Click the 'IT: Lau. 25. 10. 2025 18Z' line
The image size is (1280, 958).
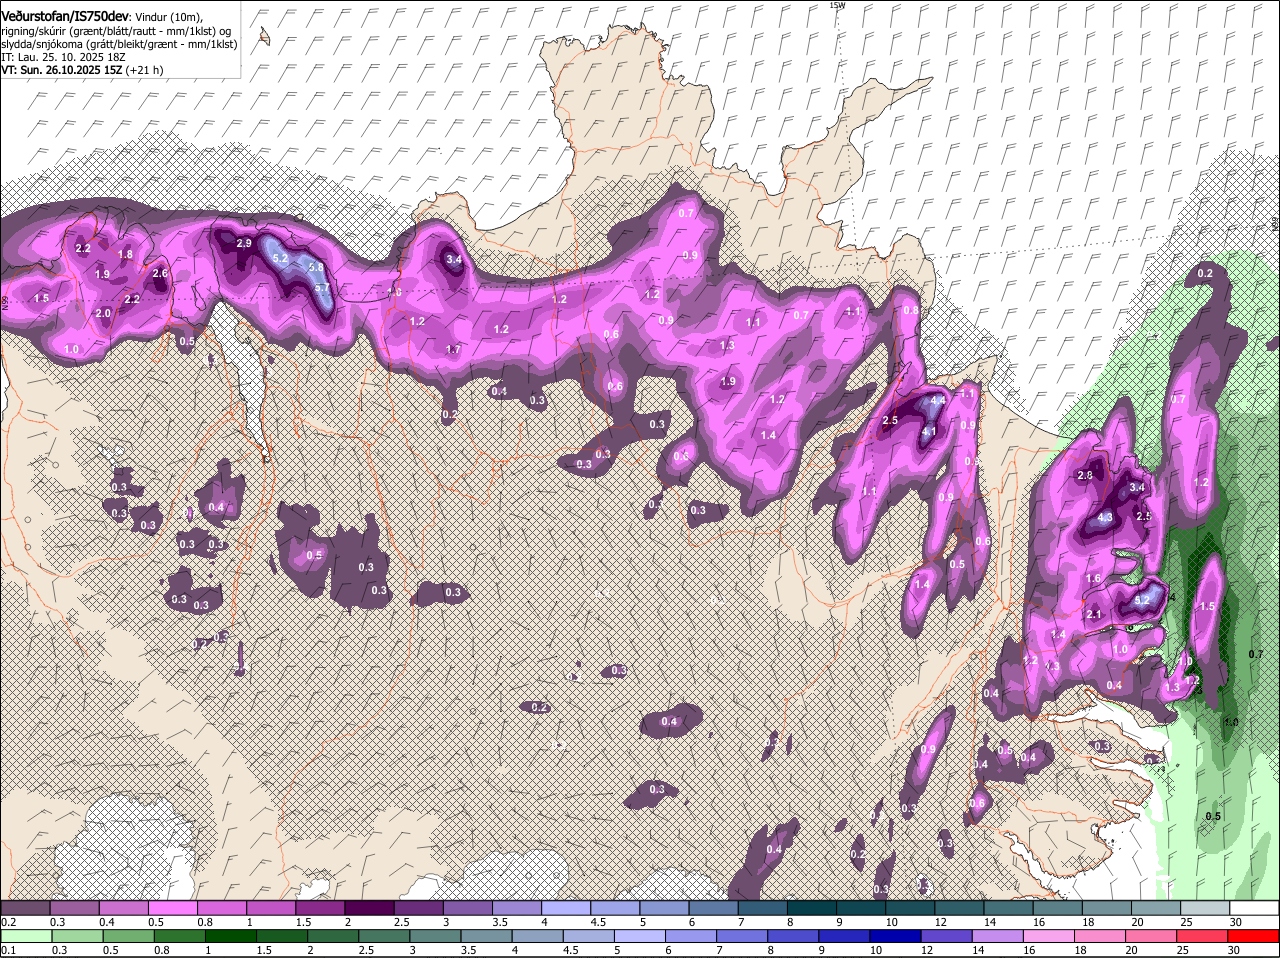(x=62, y=57)
